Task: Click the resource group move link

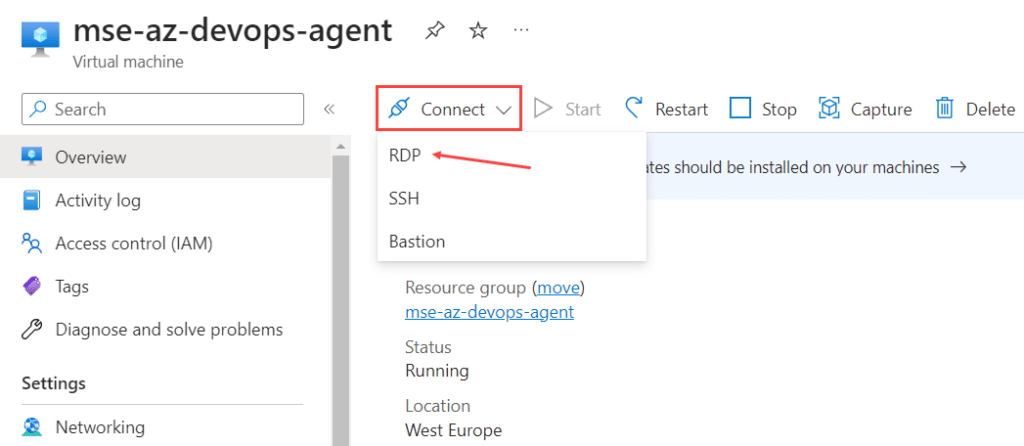Action: coord(558,287)
